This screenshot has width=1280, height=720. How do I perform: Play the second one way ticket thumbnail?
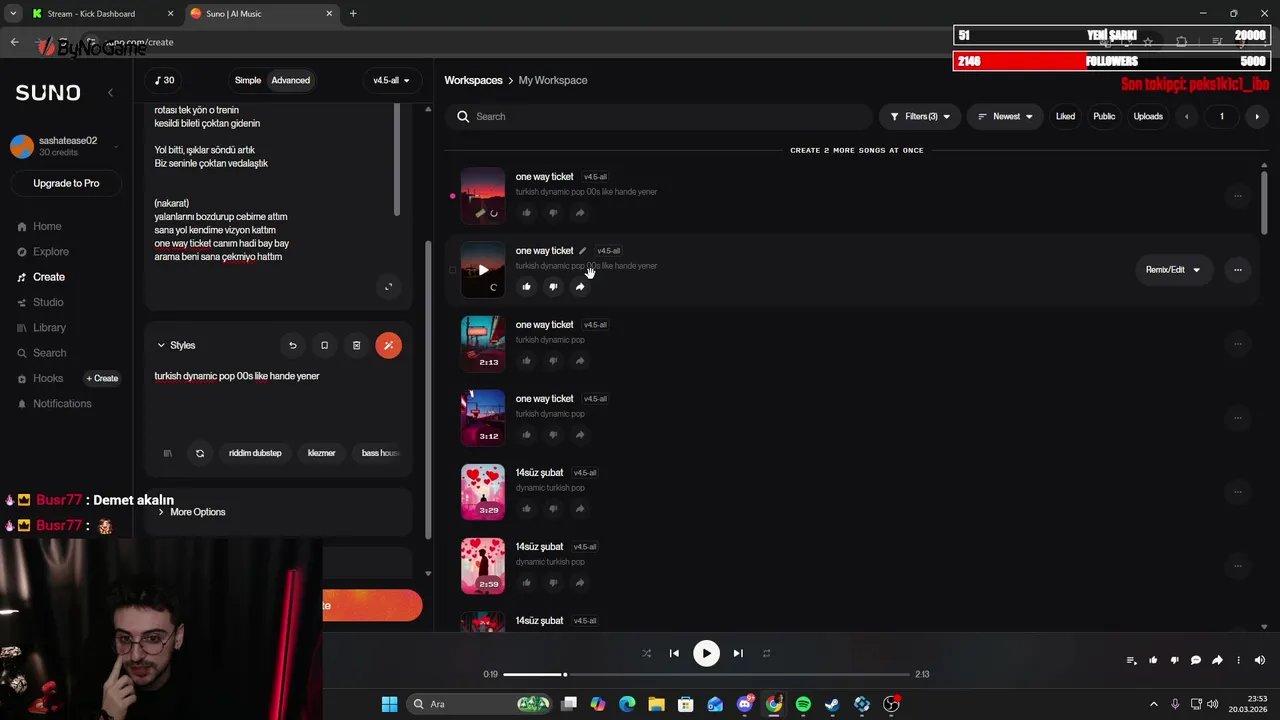(483, 270)
